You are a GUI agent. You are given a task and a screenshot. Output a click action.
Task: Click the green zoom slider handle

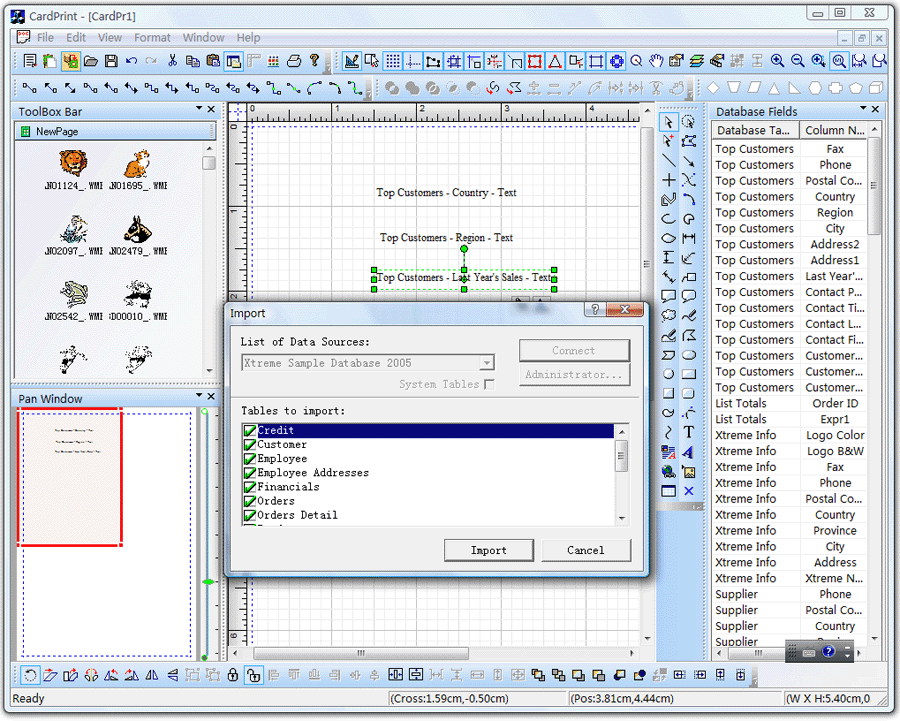(x=208, y=581)
